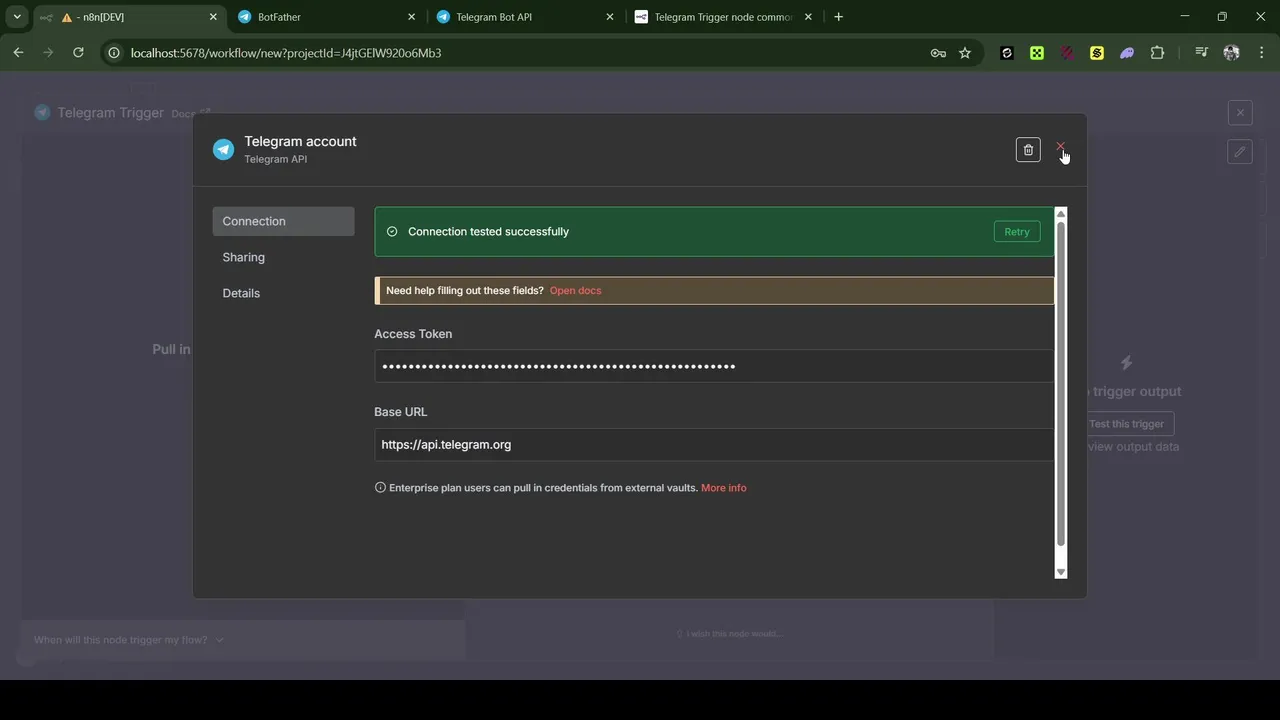Close the Telegram Trigger common issues tab
The image size is (1280, 720).
coord(808,17)
